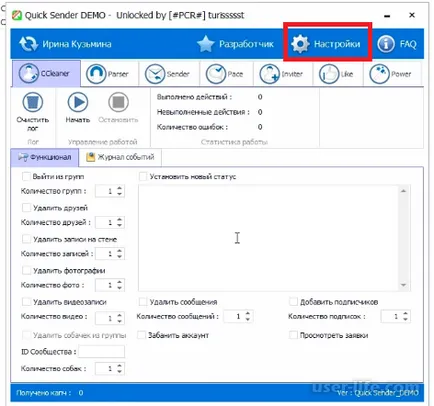Click Очистить лог trash bin icon
Viewport: 434px width, 406px height.
32,102
